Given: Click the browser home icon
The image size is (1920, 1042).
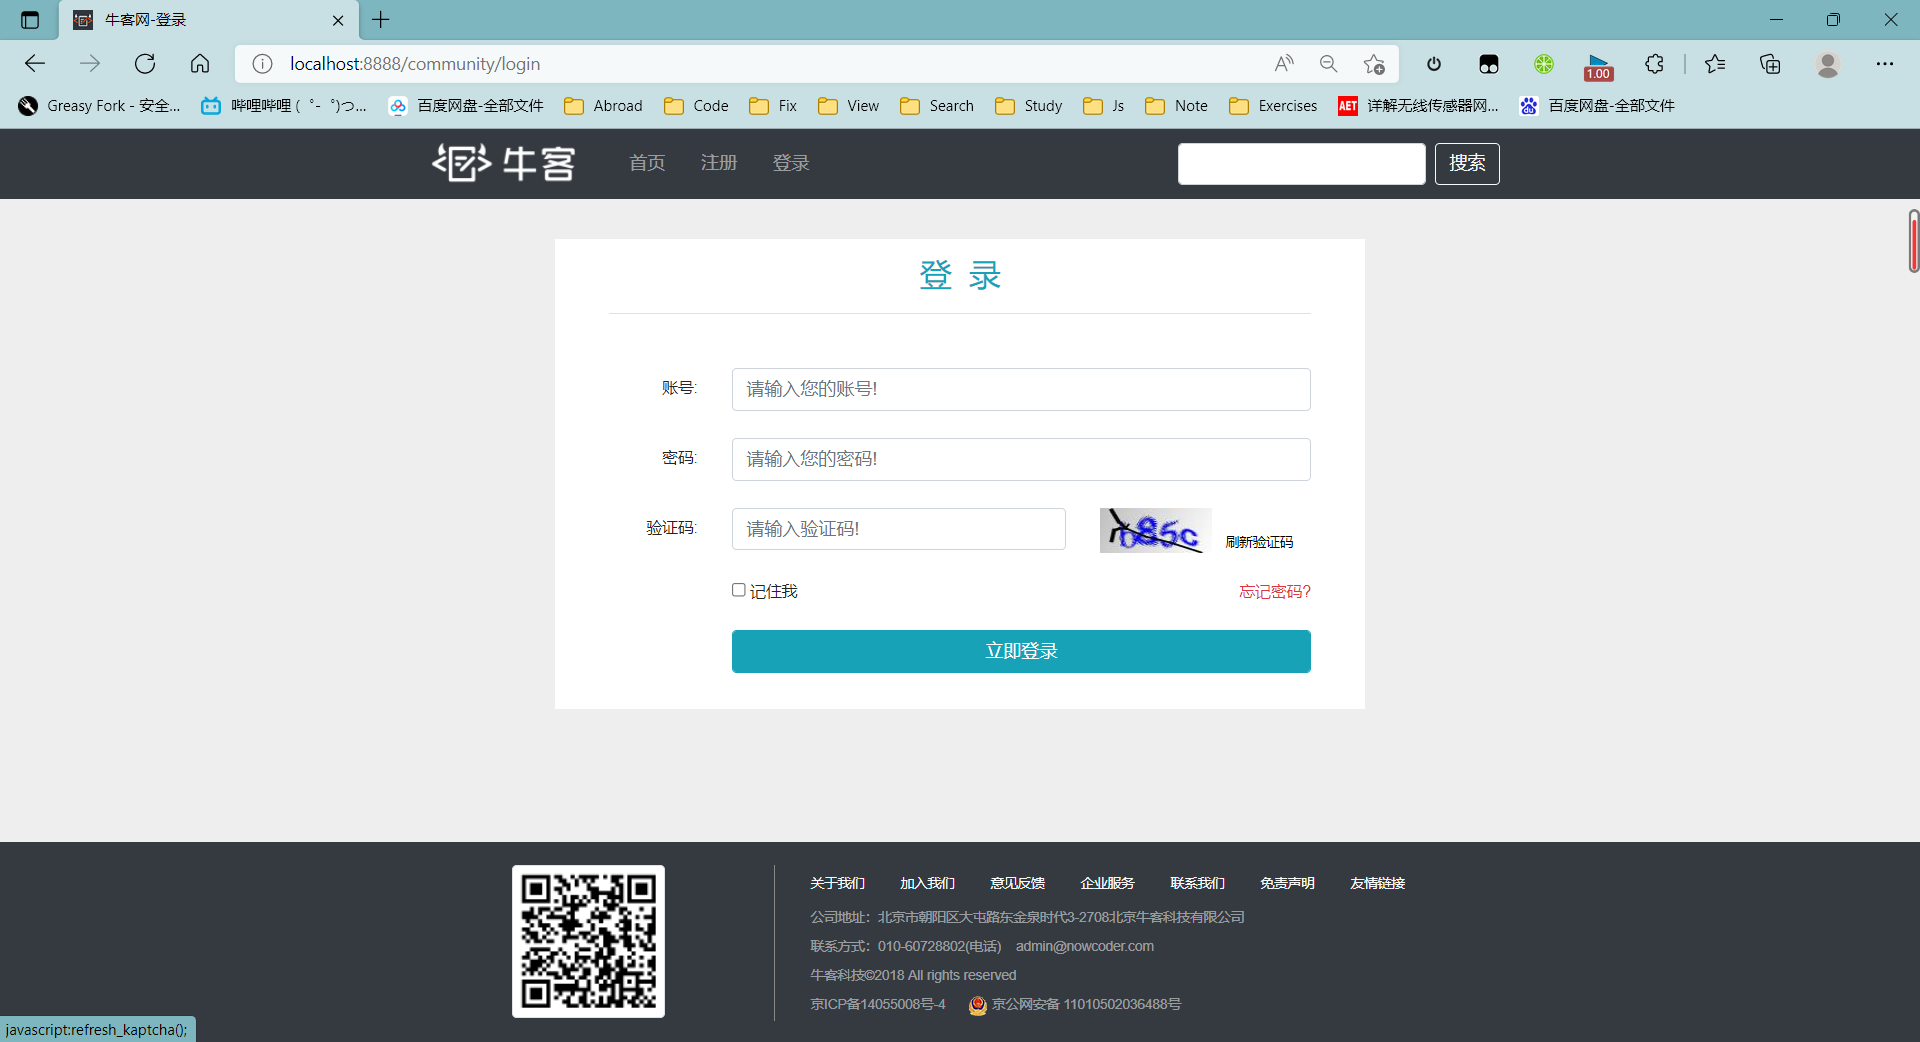Looking at the screenshot, I should click(200, 64).
